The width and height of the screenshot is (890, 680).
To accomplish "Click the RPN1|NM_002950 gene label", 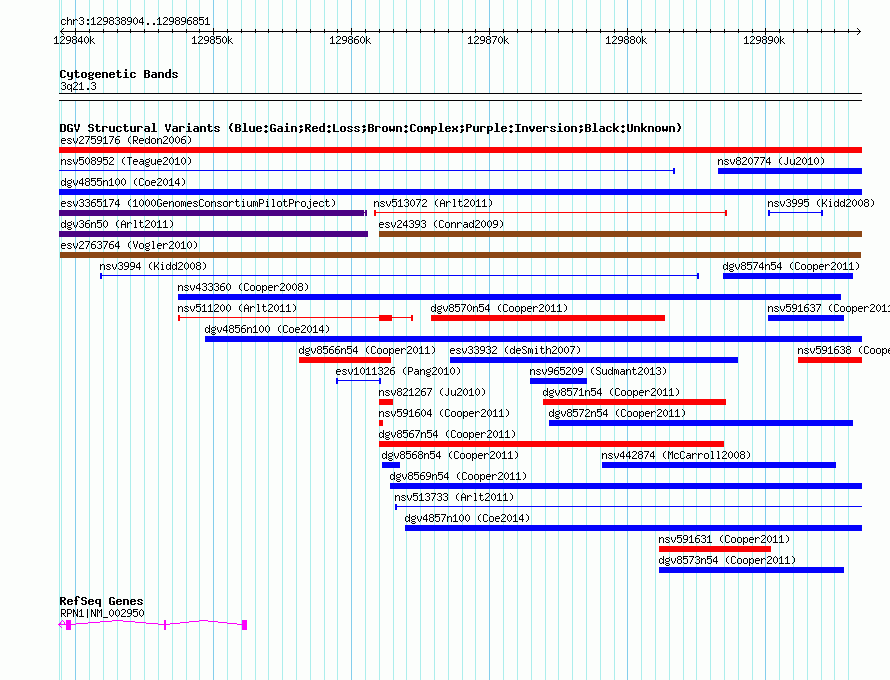I will (102, 613).
